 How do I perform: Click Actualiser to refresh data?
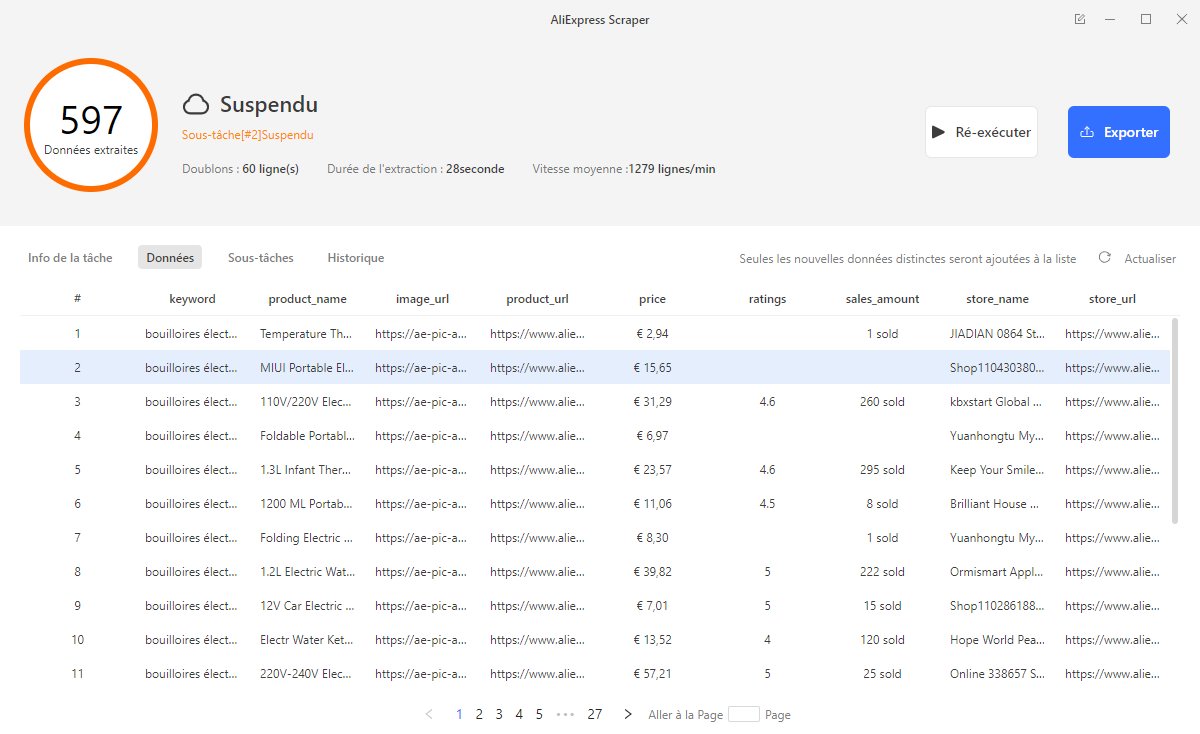coord(1150,258)
